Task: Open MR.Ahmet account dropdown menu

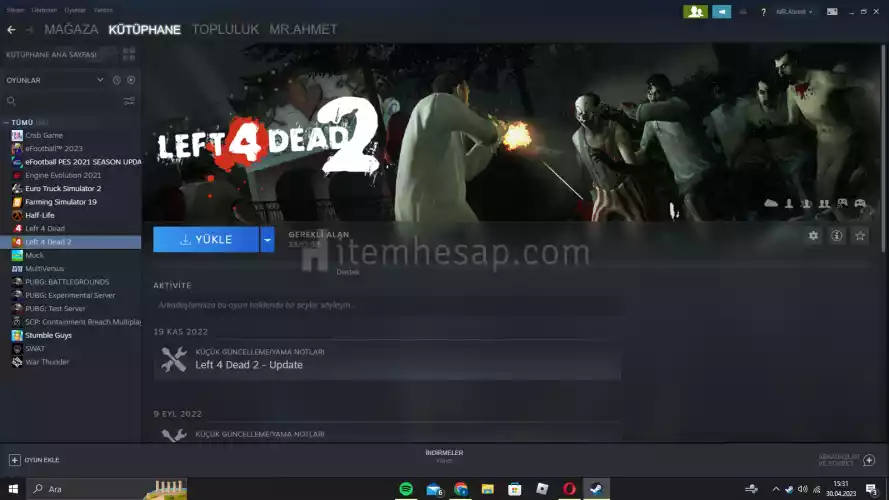Action: pyautogui.click(x=795, y=12)
